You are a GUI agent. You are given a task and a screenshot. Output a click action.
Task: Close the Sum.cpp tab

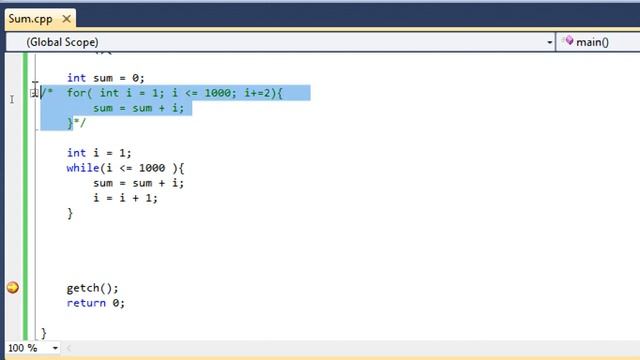tap(67, 19)
